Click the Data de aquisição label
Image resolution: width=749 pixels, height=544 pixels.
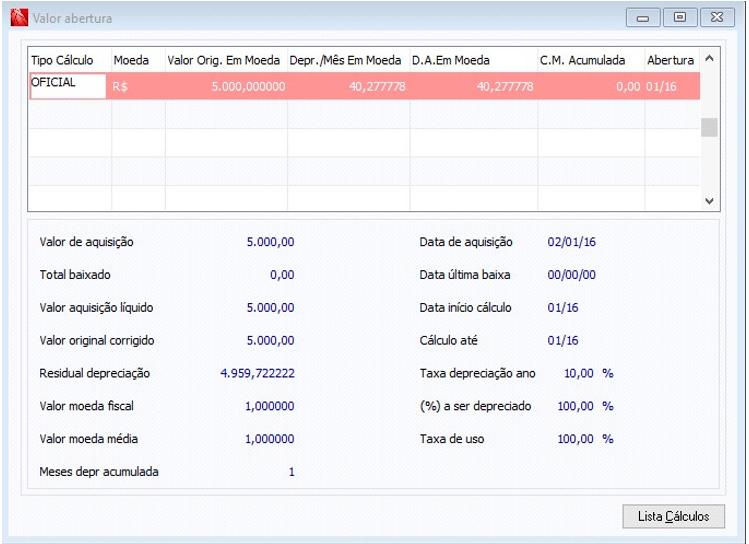coord(466,242)
